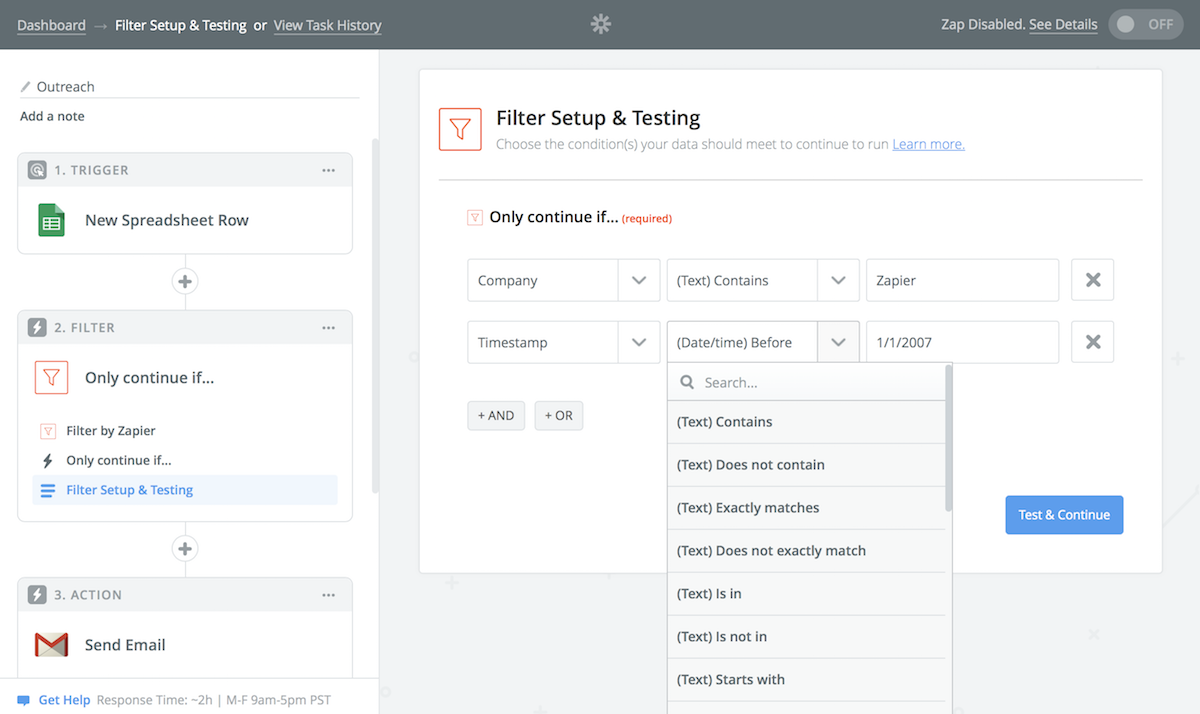
Task: Remove the Company filter row with X
Action: (1093, 280)
